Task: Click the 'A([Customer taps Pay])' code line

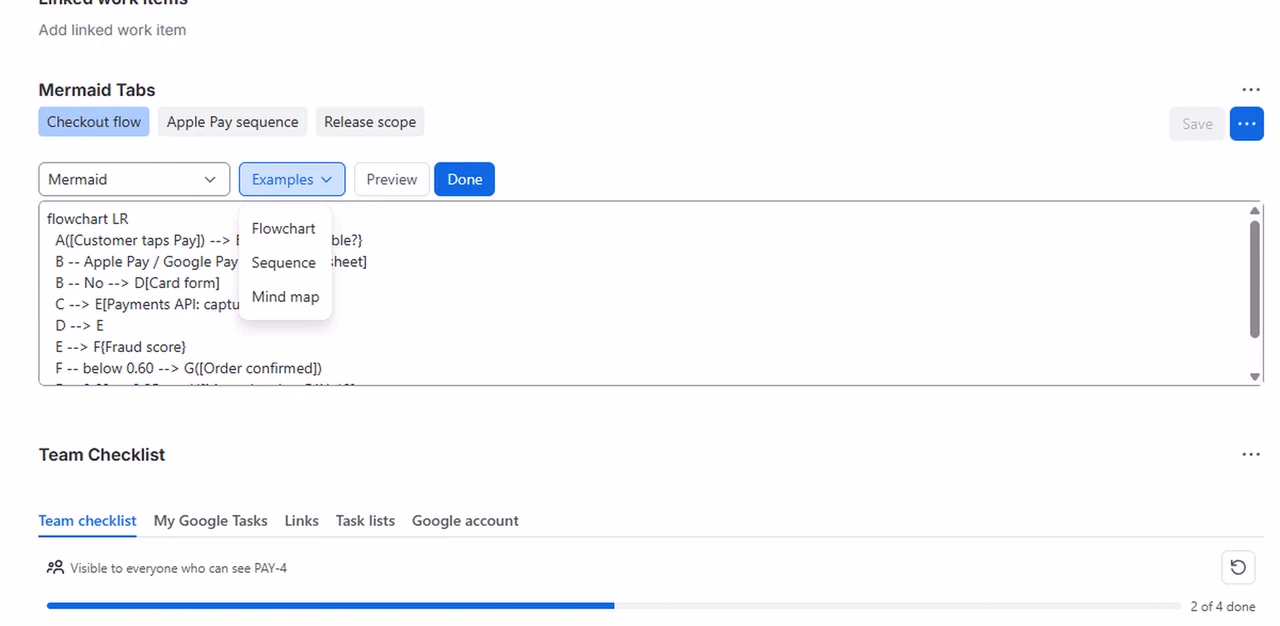Action: coord(147,240)
